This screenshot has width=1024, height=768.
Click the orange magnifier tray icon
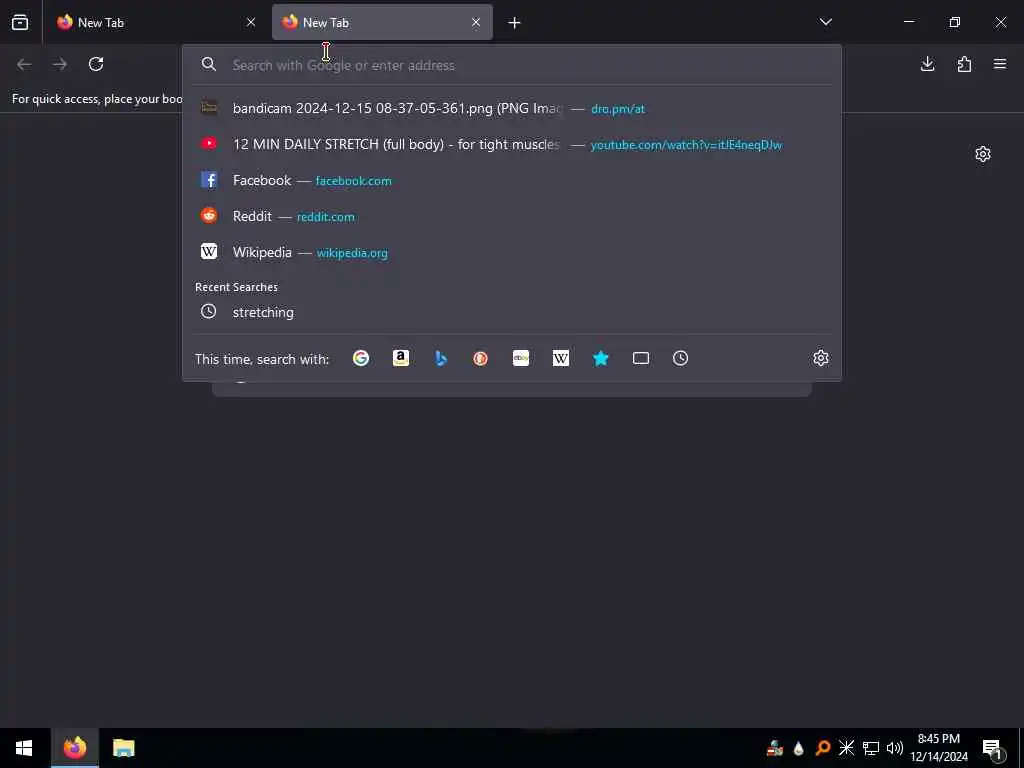(x=823, y=748)
